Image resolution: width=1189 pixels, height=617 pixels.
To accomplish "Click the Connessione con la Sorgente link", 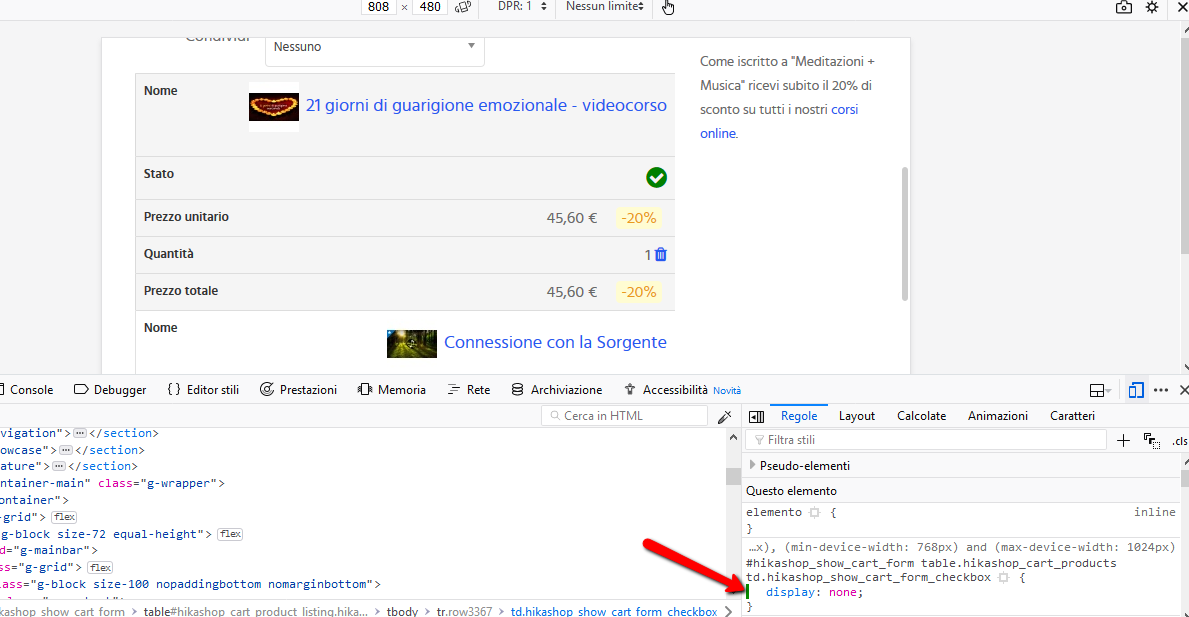I will click(555, 343).
